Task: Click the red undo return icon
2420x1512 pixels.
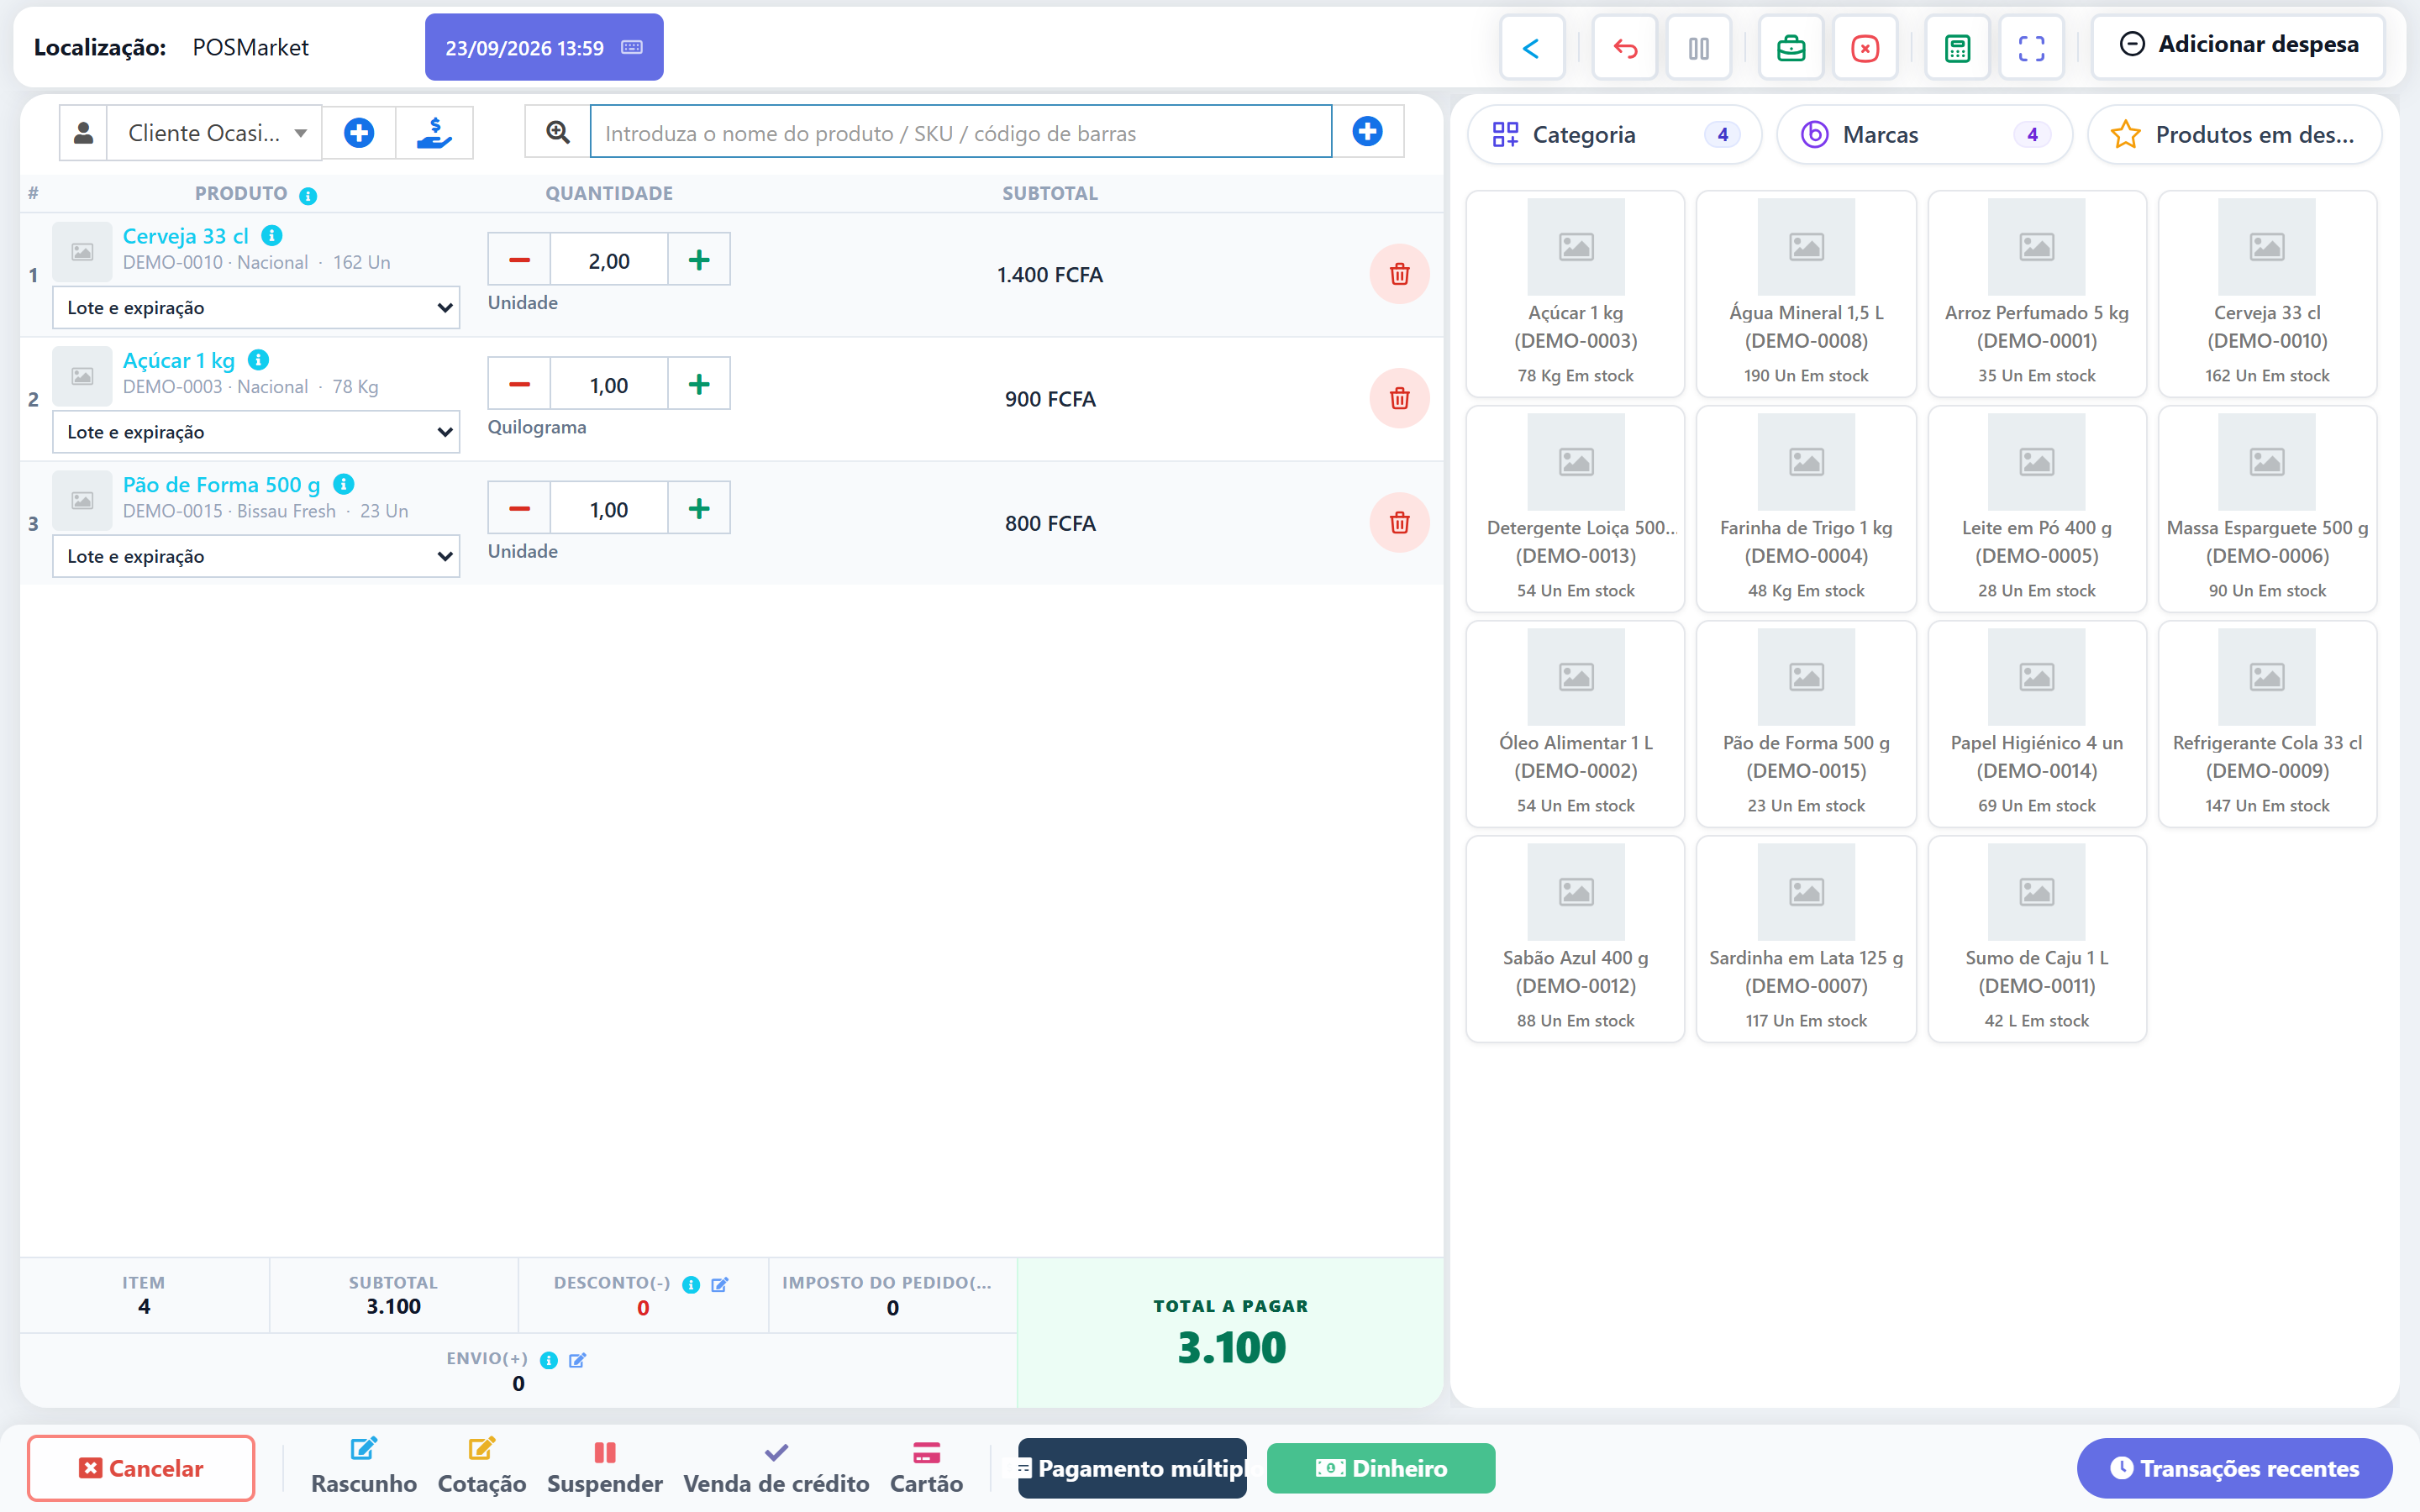Action: (x=1625, y=48)
